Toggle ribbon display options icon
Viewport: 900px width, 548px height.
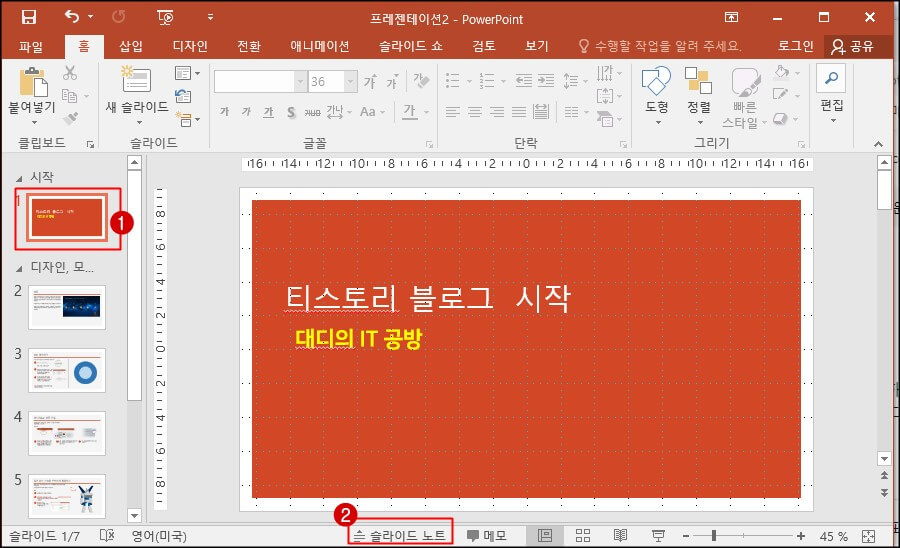731,17
